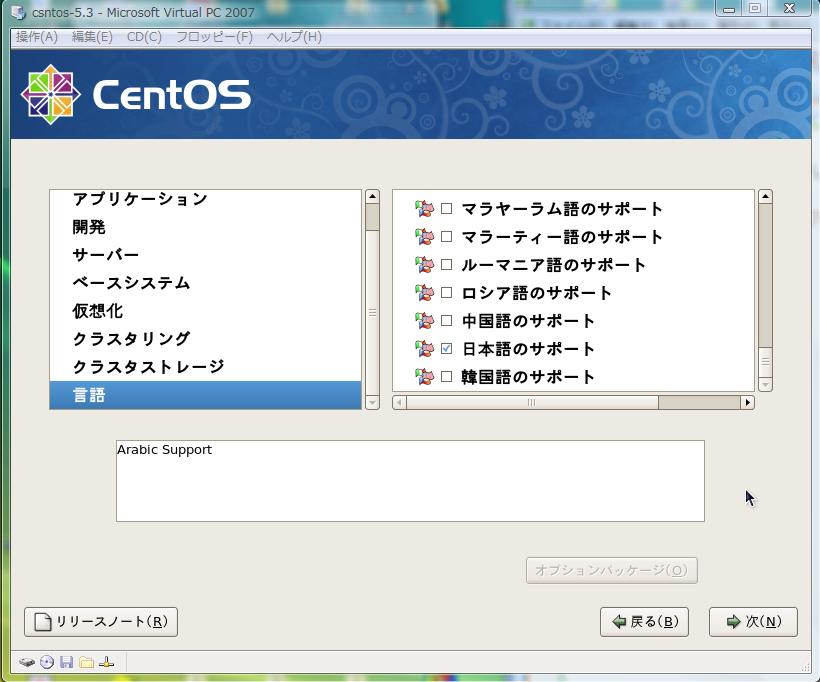Click the horizontal scrollbar right arrow

pos(747,403)
